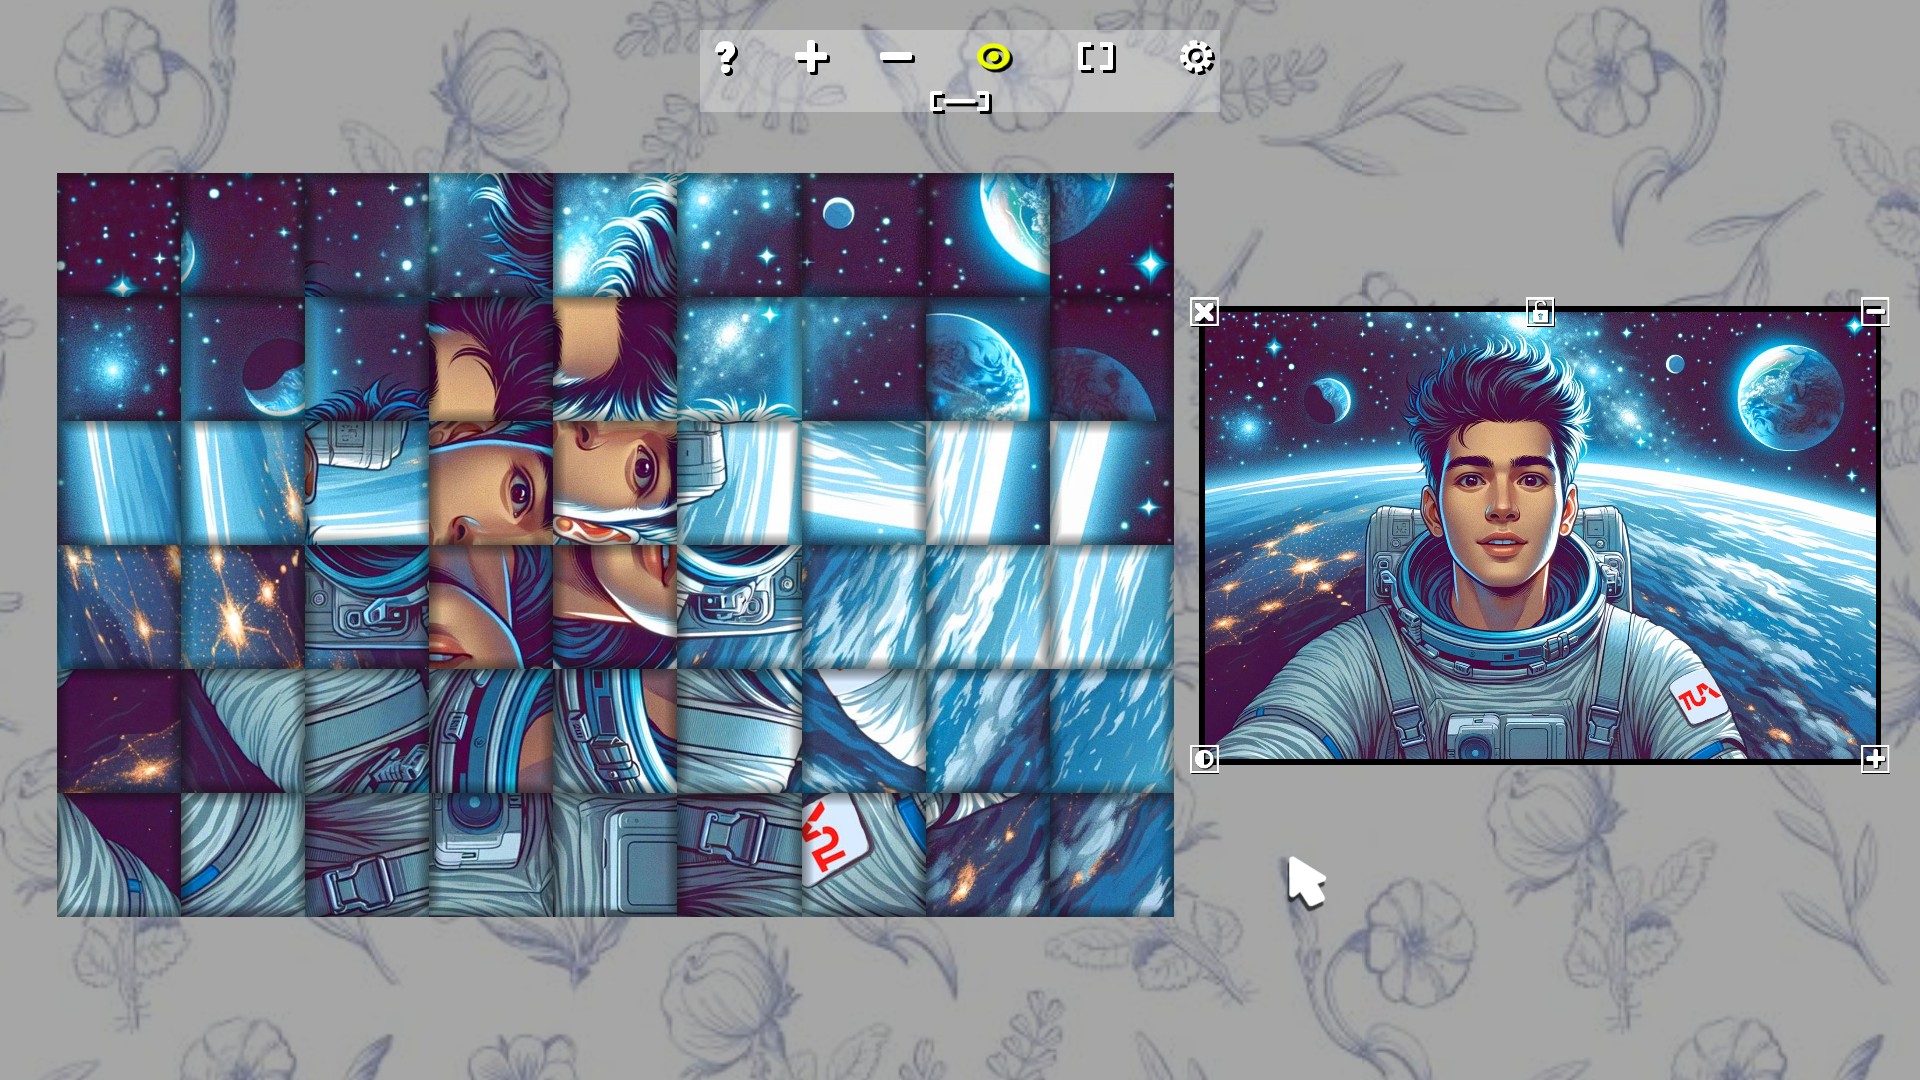This screenshot has height=1080, width=1920.
Task: Toggle the yellow eye preview icon
Action: pos(994,58)
